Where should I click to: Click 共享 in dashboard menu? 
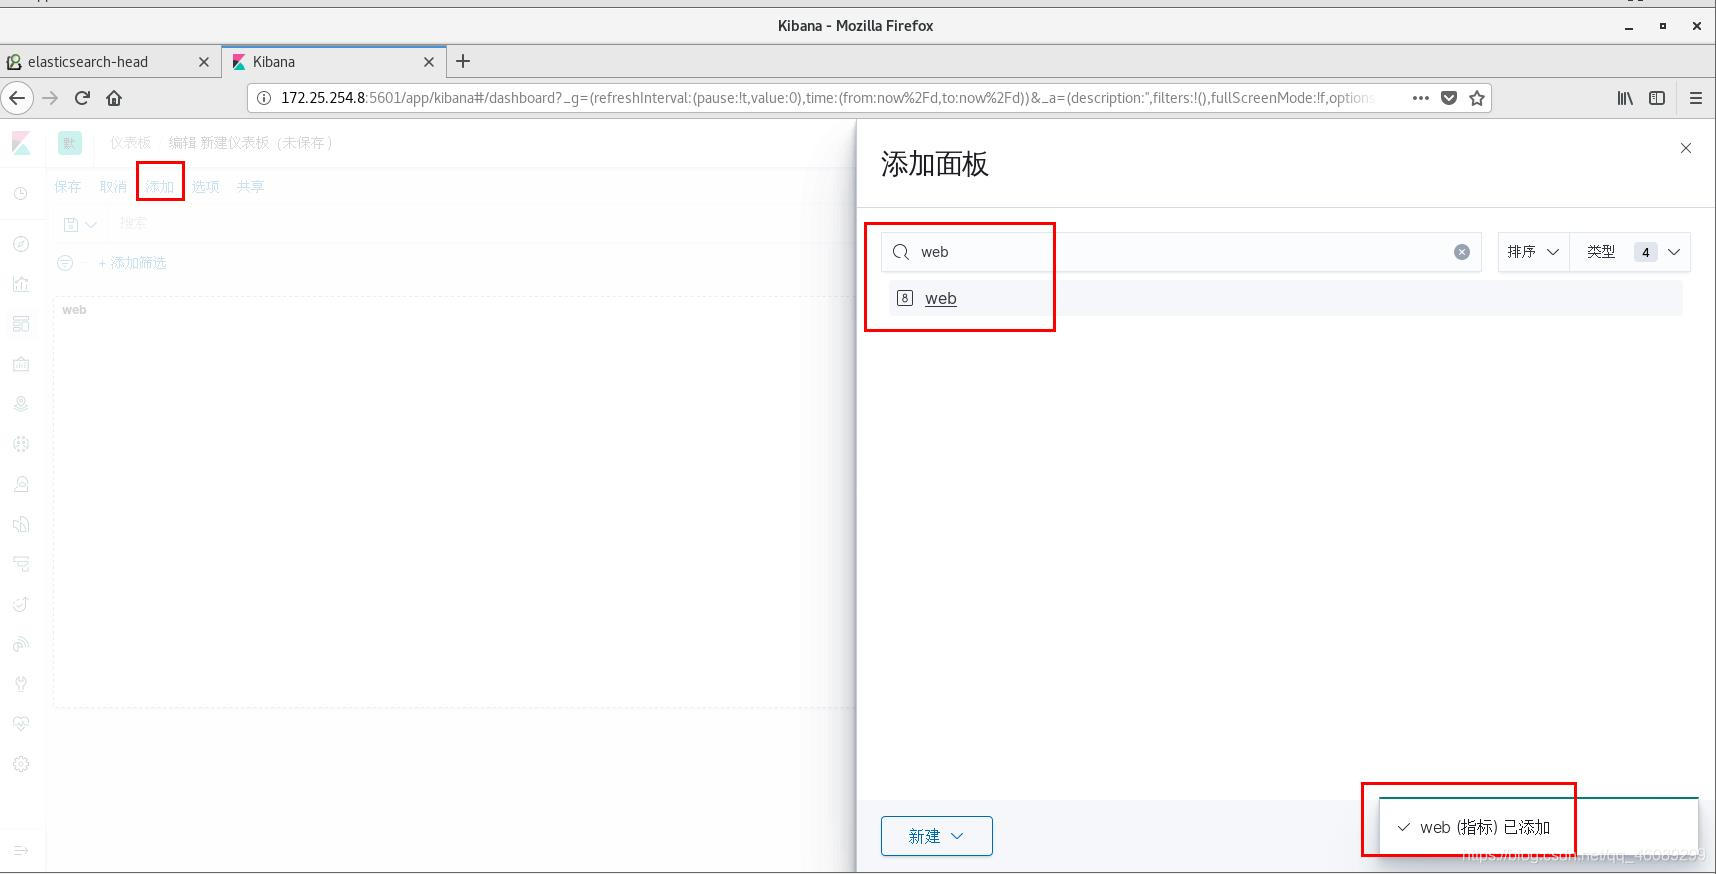pos(250,186)
